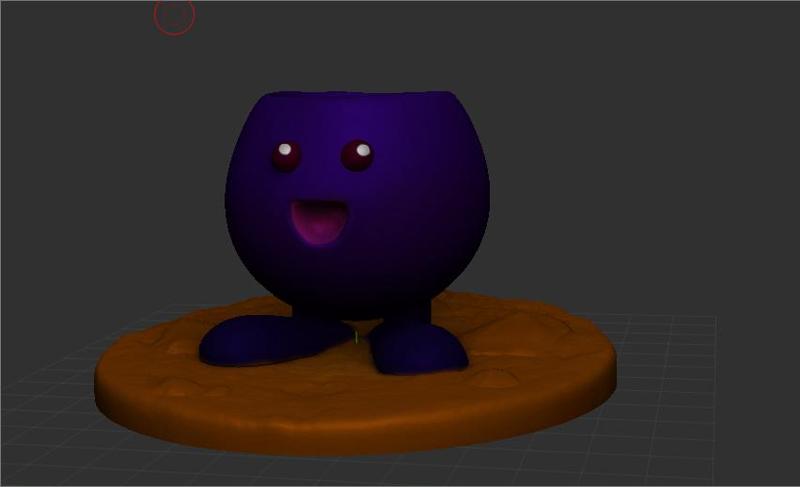Click the character's open pink mouth
Screen dimensions: 800x487
pos(320,222)
